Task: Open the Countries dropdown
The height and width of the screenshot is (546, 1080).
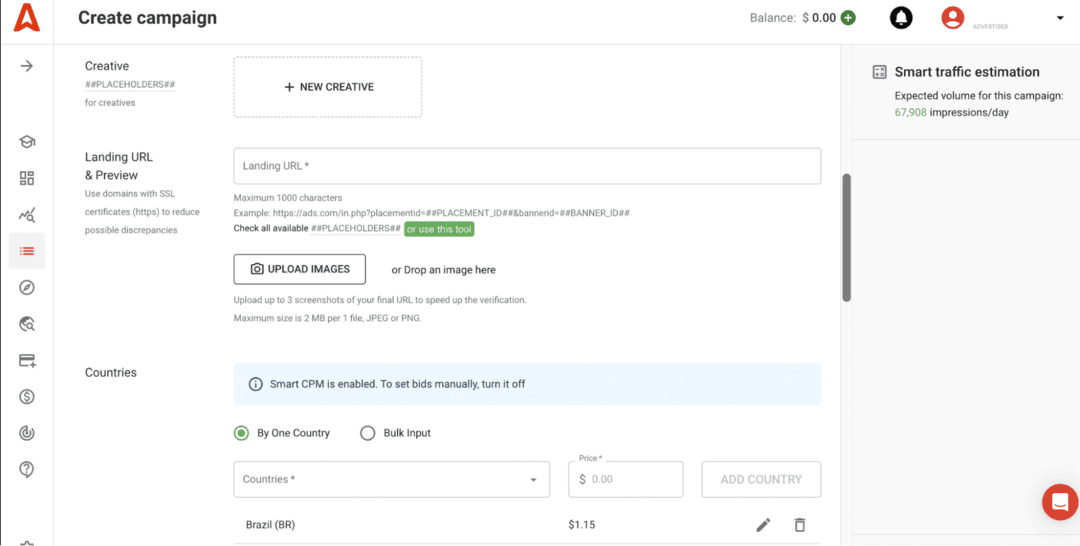Action: pos(391,480)
